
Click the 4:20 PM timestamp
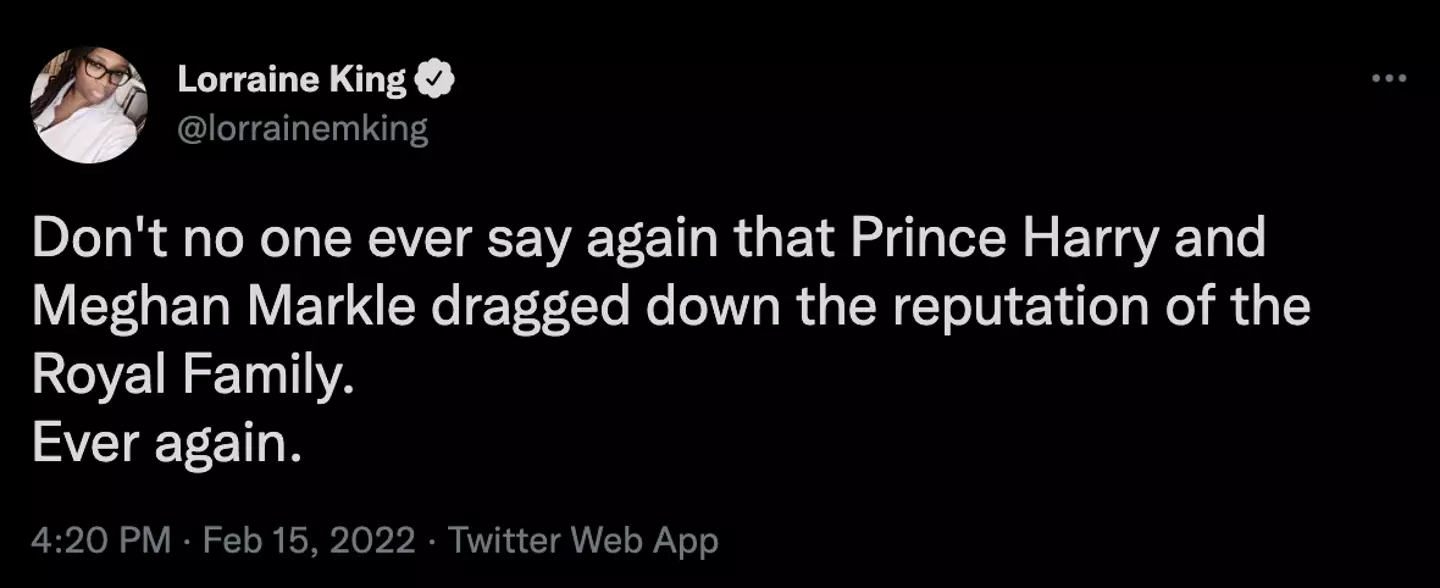(100, 541)
